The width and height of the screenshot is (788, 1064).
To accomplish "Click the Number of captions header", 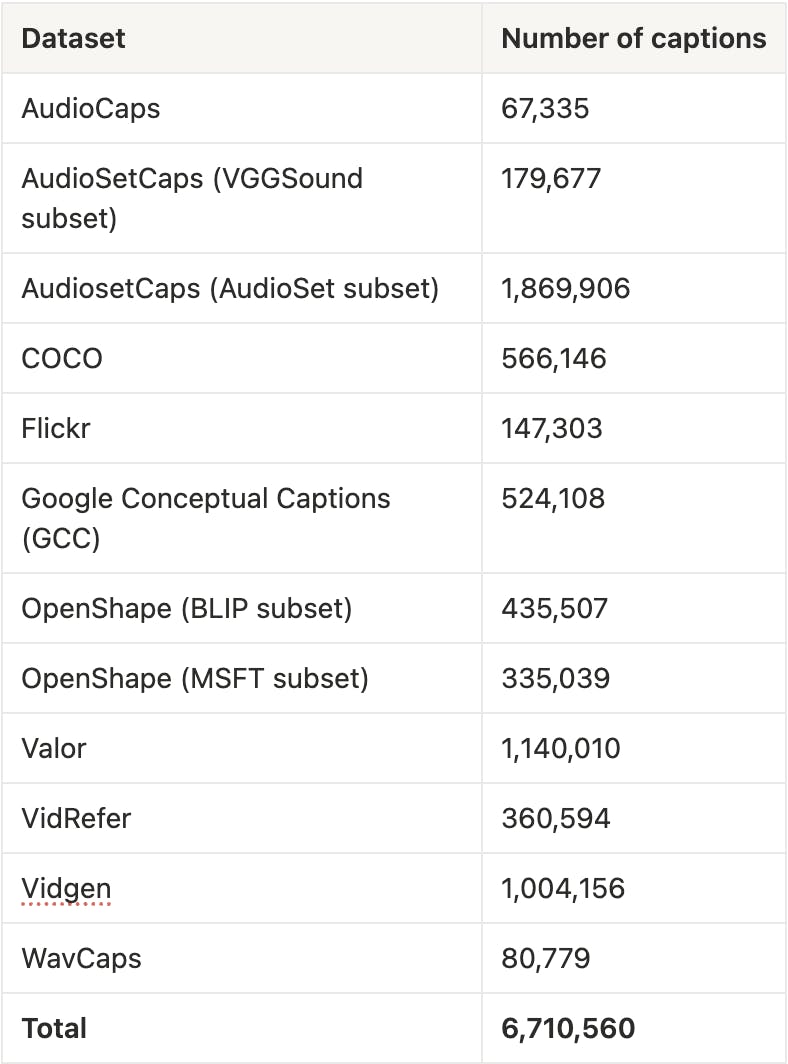I will 633,38.
